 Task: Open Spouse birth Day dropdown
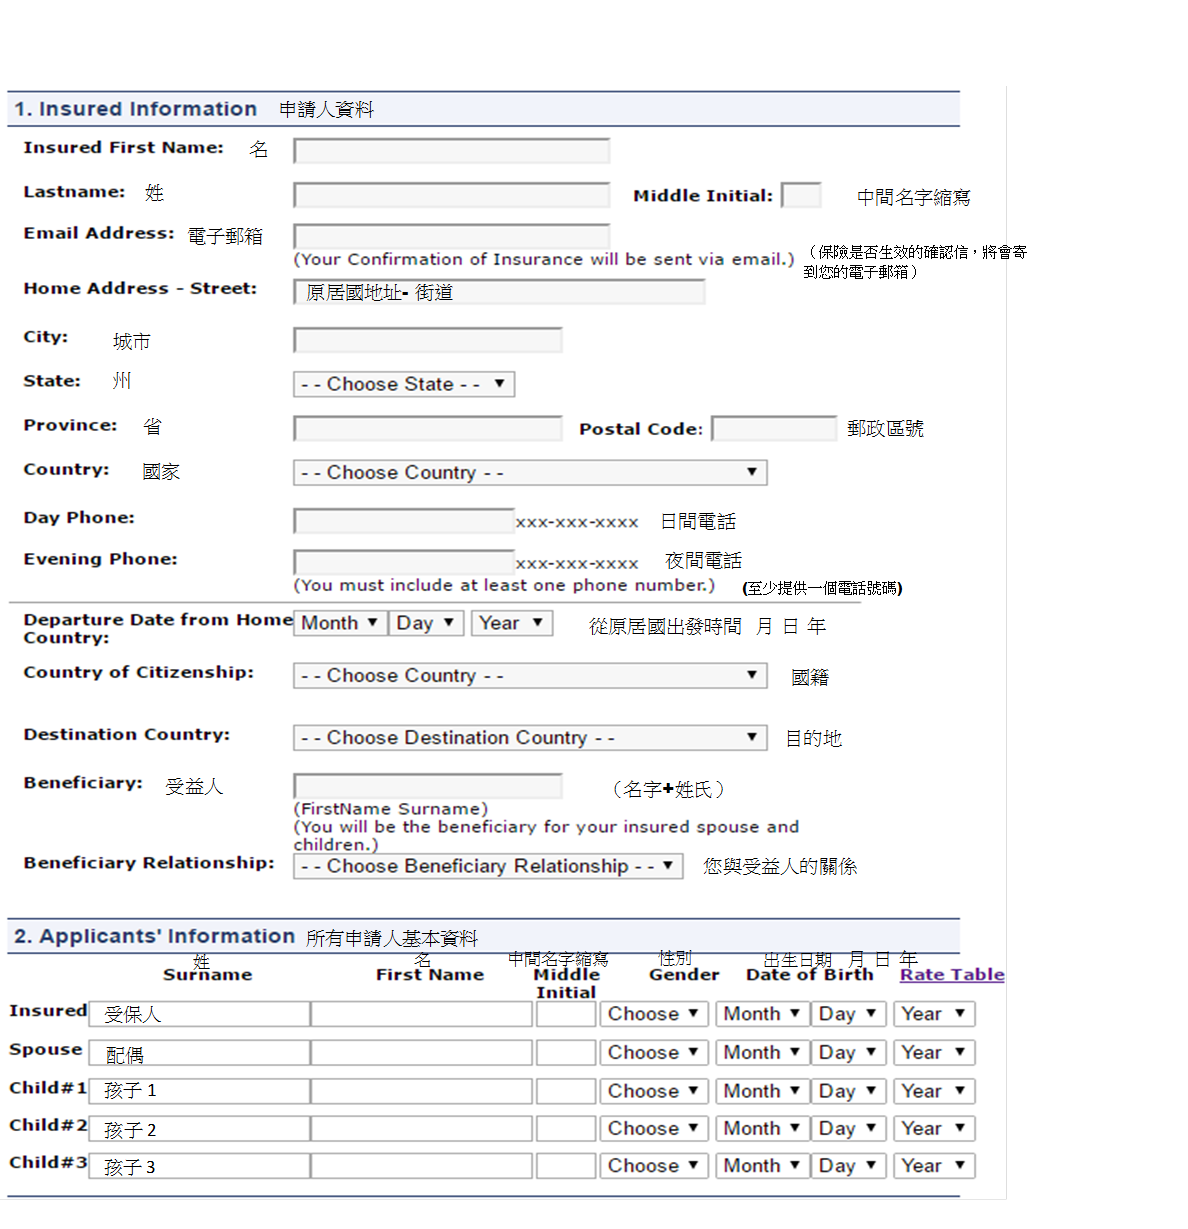pyautogui.click(x=849, y=1053)
